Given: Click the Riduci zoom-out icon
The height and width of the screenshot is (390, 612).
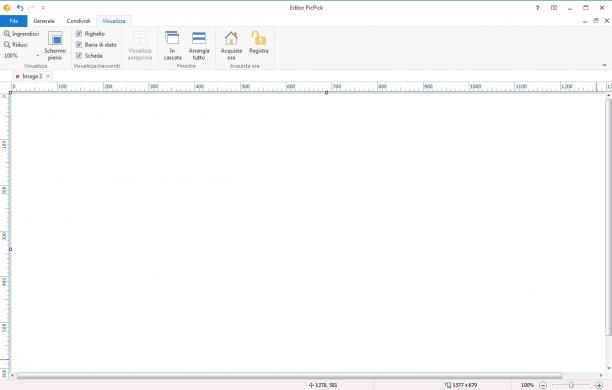Looking at the screenshot, I should coord(7,45).
